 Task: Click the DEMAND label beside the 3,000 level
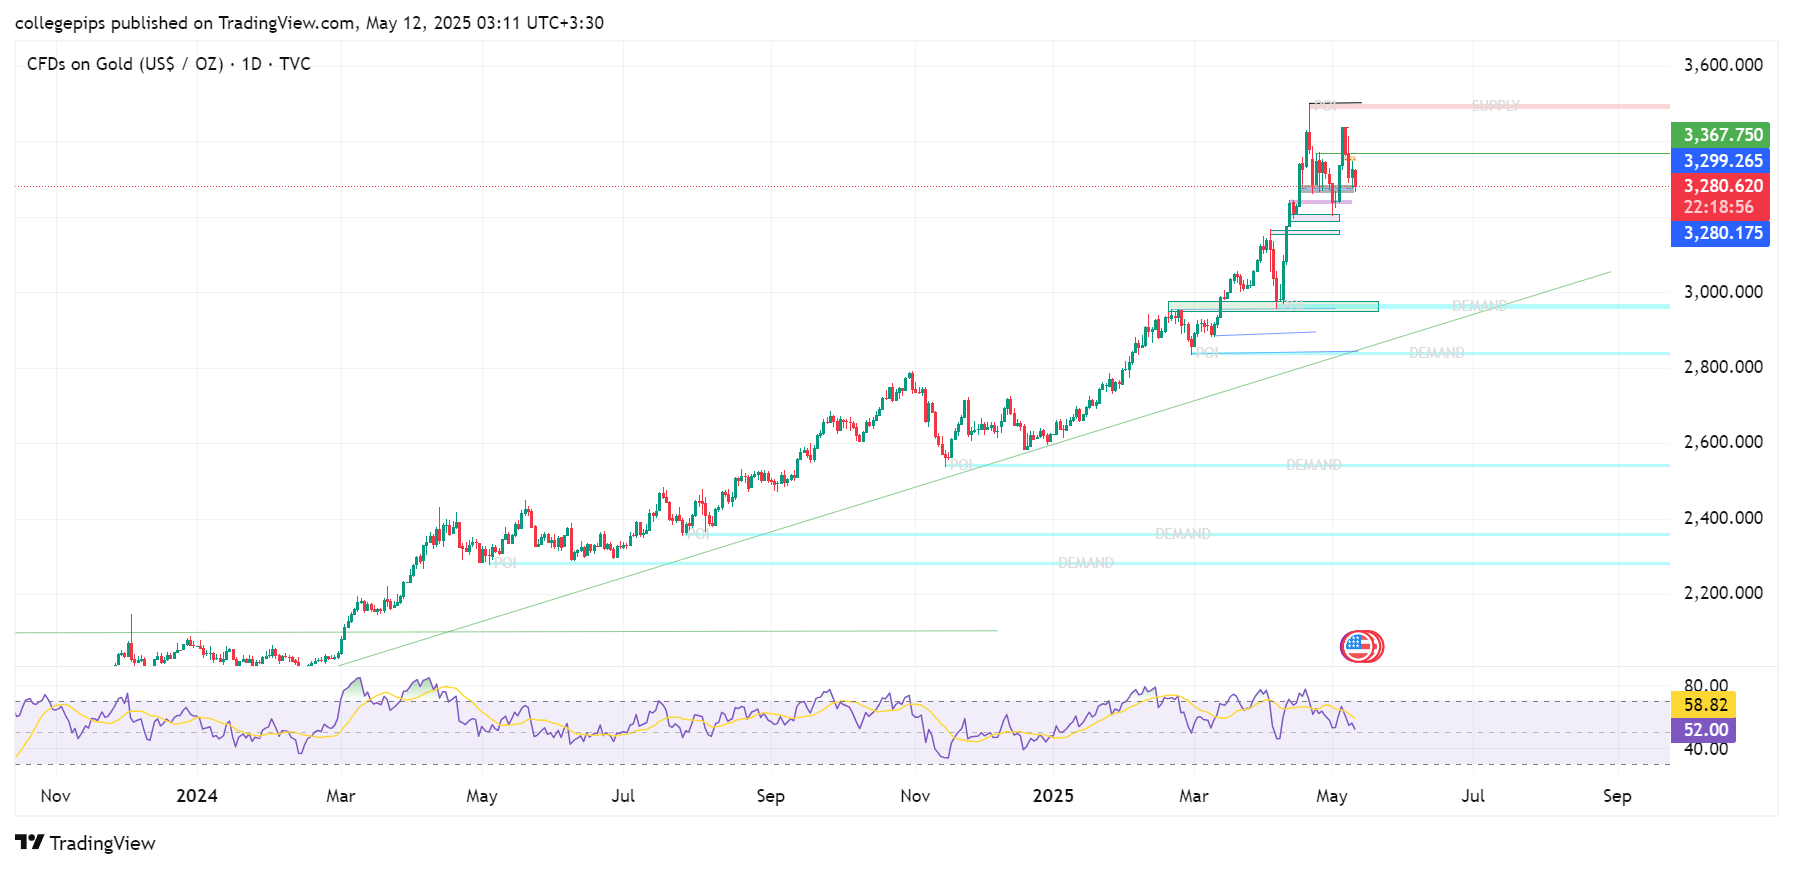pyautogui.click(x=1480, y=305)
